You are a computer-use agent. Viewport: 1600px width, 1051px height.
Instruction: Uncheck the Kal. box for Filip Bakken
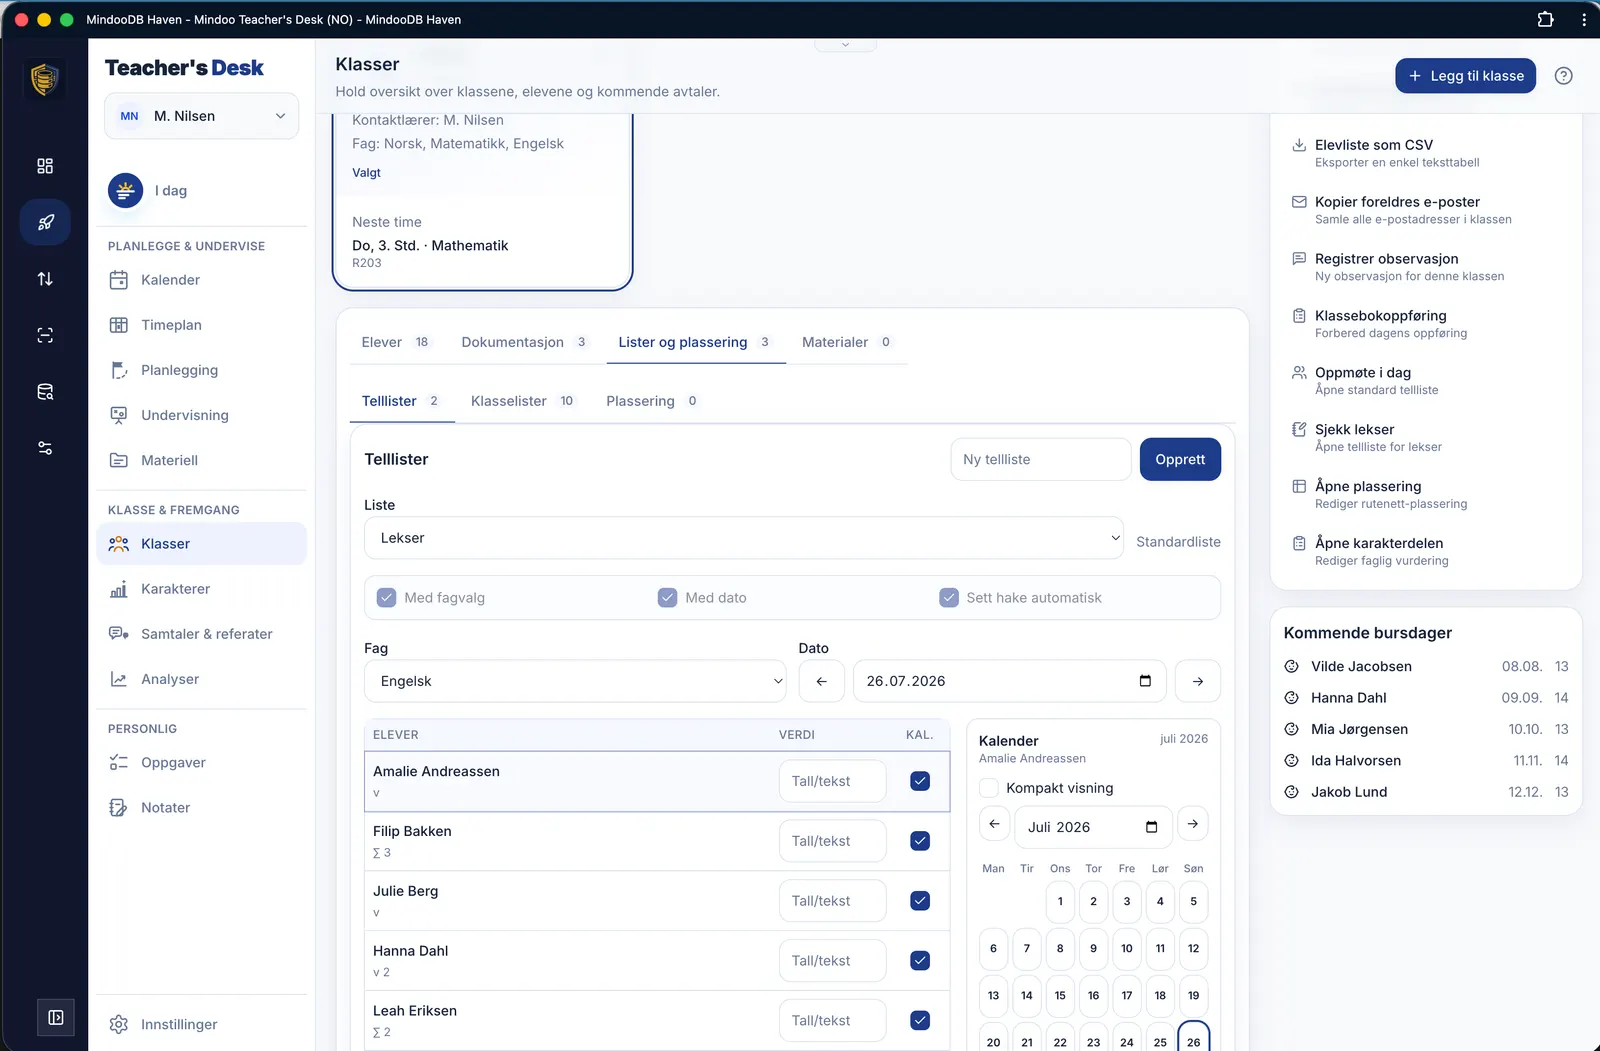click(x=920, y=841)
